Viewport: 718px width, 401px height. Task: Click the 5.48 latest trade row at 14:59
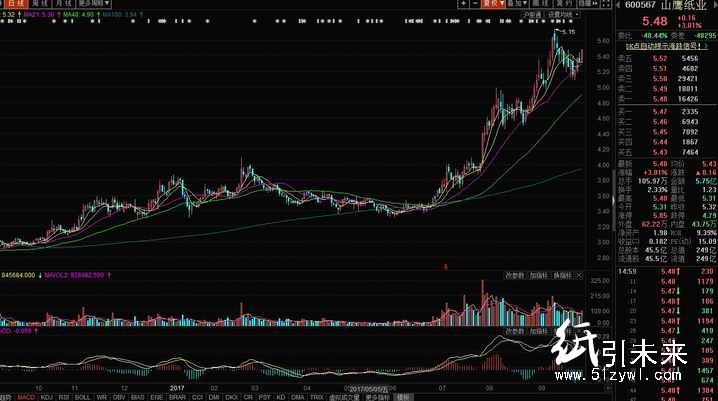(x=663, y=272)
